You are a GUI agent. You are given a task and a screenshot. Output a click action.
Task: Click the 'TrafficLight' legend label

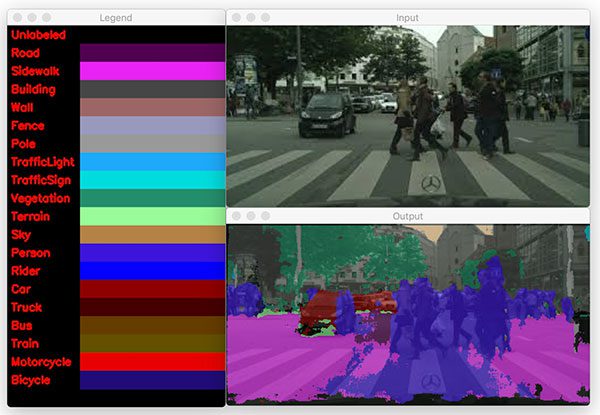[x=42, y=162]
